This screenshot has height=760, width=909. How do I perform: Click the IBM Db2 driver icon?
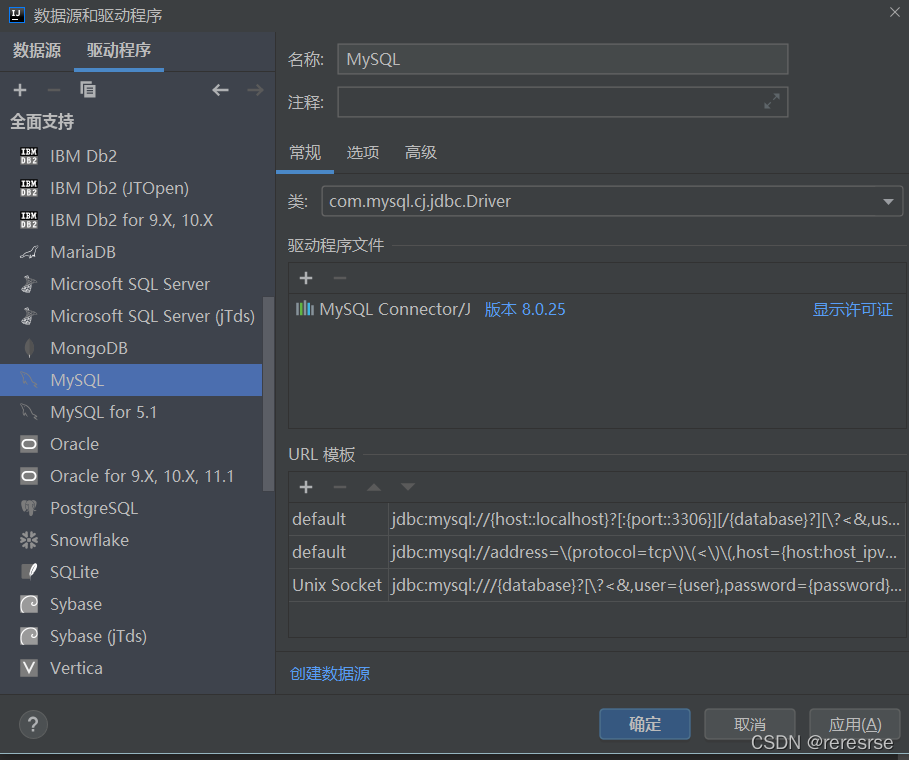coord(29,156)
